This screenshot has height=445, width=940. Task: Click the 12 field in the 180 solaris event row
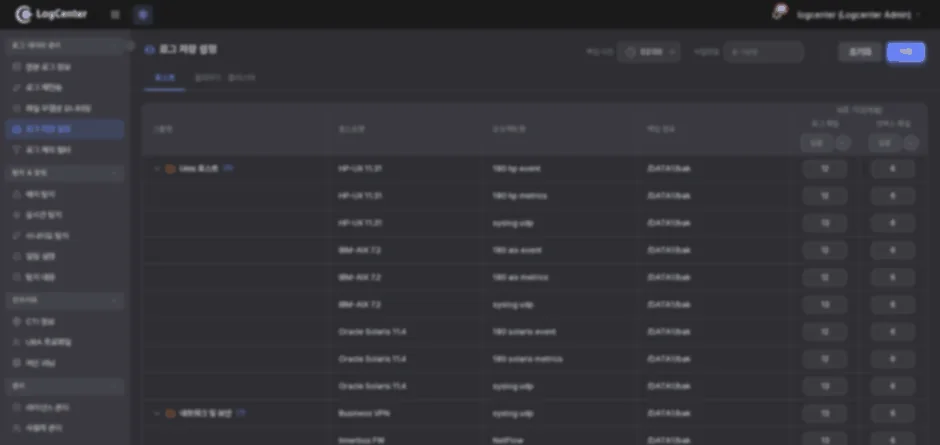(825, 332)
